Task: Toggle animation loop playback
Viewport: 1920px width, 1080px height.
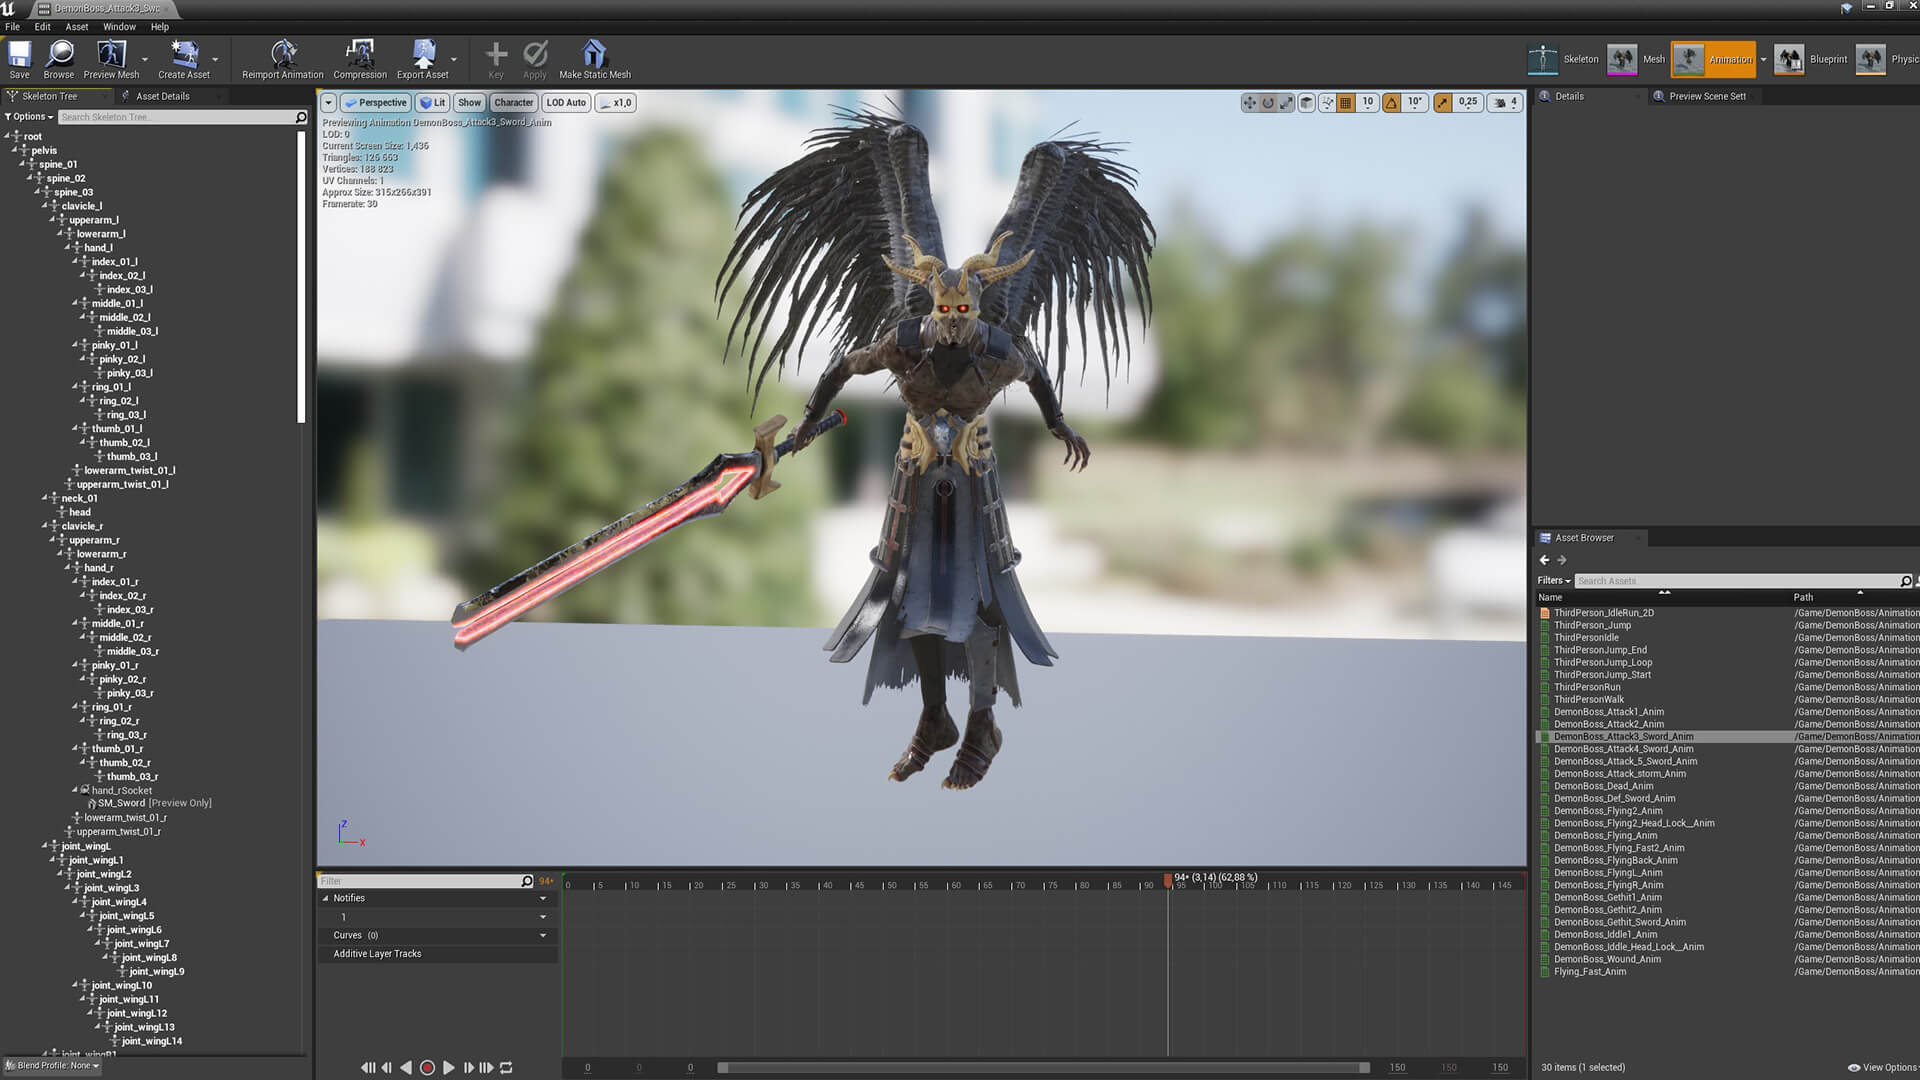Action: [506, 1068]
